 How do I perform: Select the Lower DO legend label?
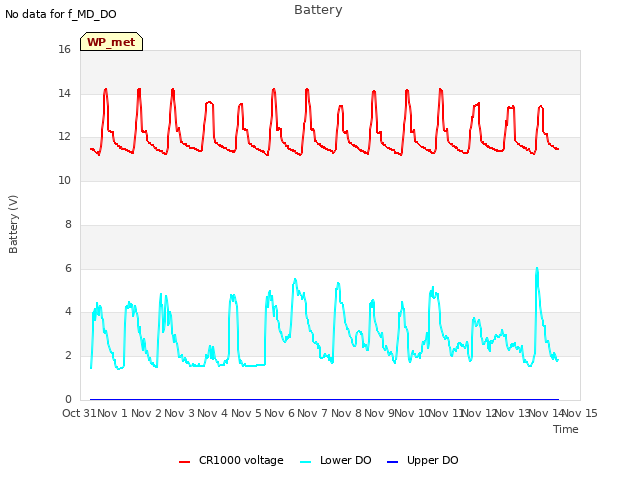pyautogui.click(x=345, y=460)
